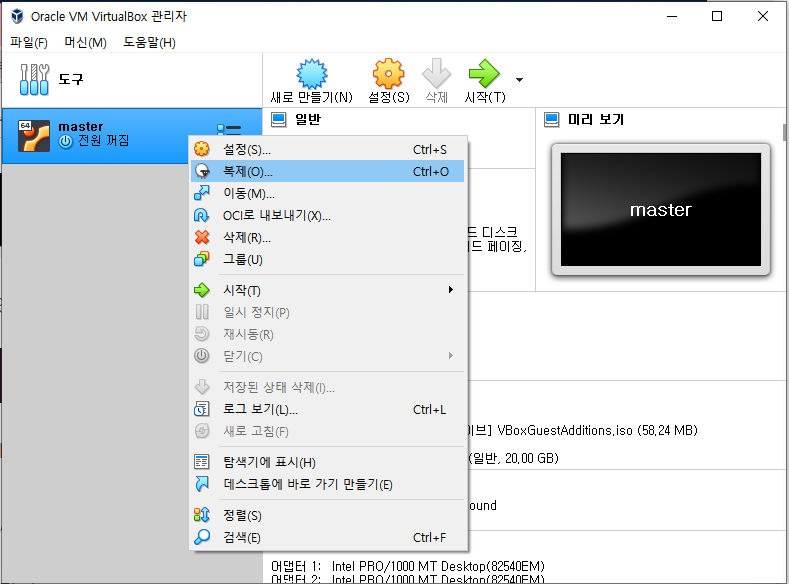Choose 복제(O)... in context menu

pyautogui.click(x=328, y=172)
